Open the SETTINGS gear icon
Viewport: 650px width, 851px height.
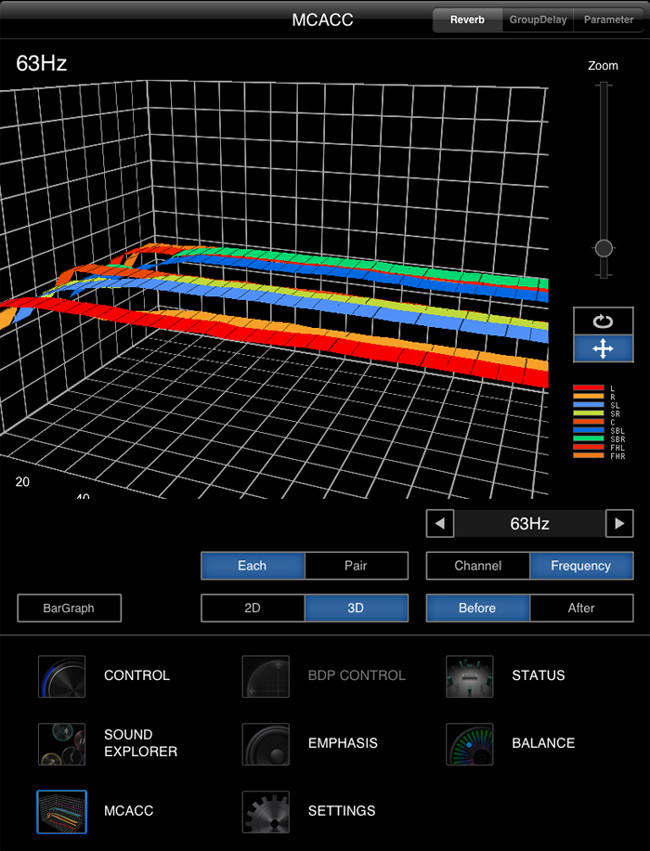coord(265,811)
